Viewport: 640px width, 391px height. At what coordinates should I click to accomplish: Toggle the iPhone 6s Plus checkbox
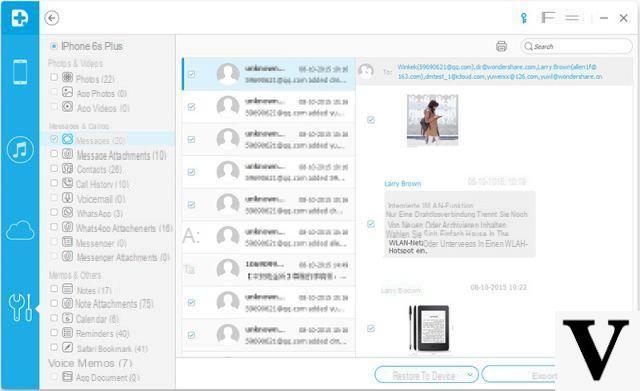point(53,46)
